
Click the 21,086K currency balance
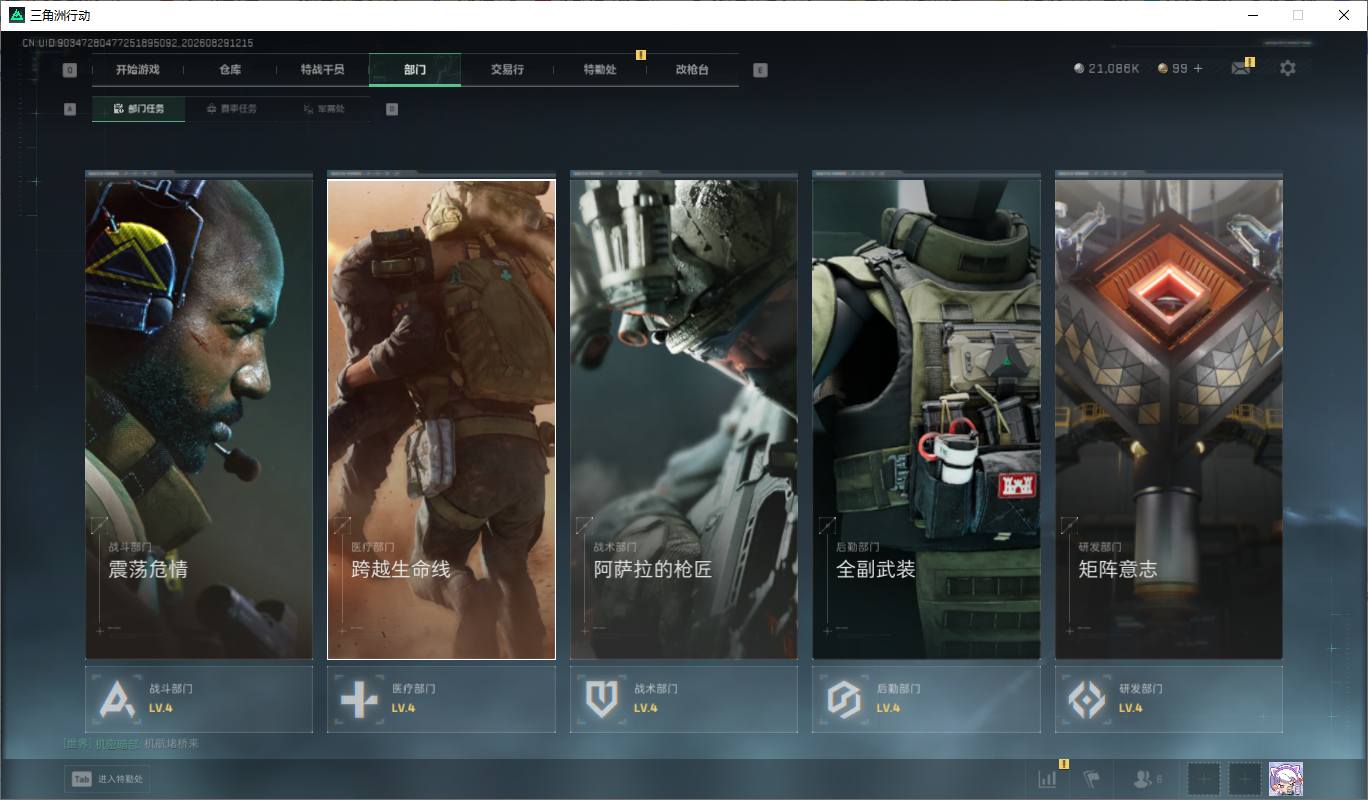(1114, 68)
